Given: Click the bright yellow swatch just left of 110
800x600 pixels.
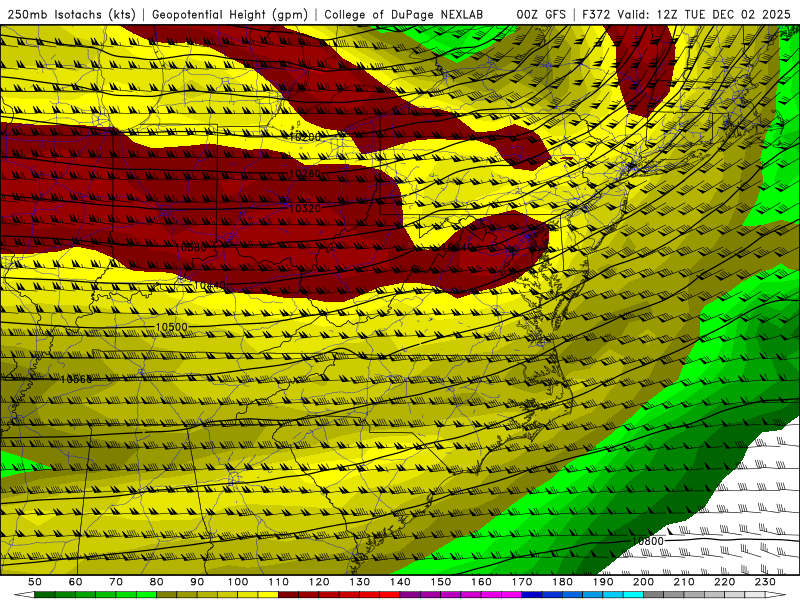Looking at the screenshot, I should click(x=268, y=595).
